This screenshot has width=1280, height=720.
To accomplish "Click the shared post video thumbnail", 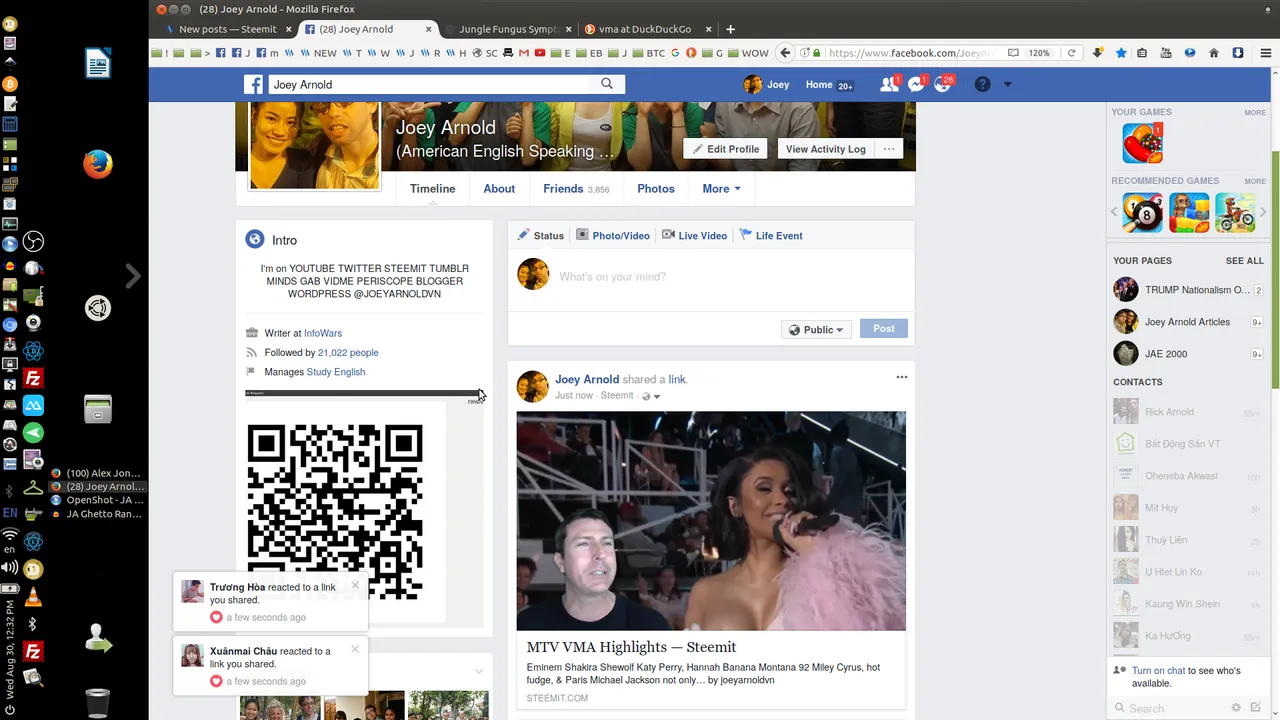I will coord(711,521).
